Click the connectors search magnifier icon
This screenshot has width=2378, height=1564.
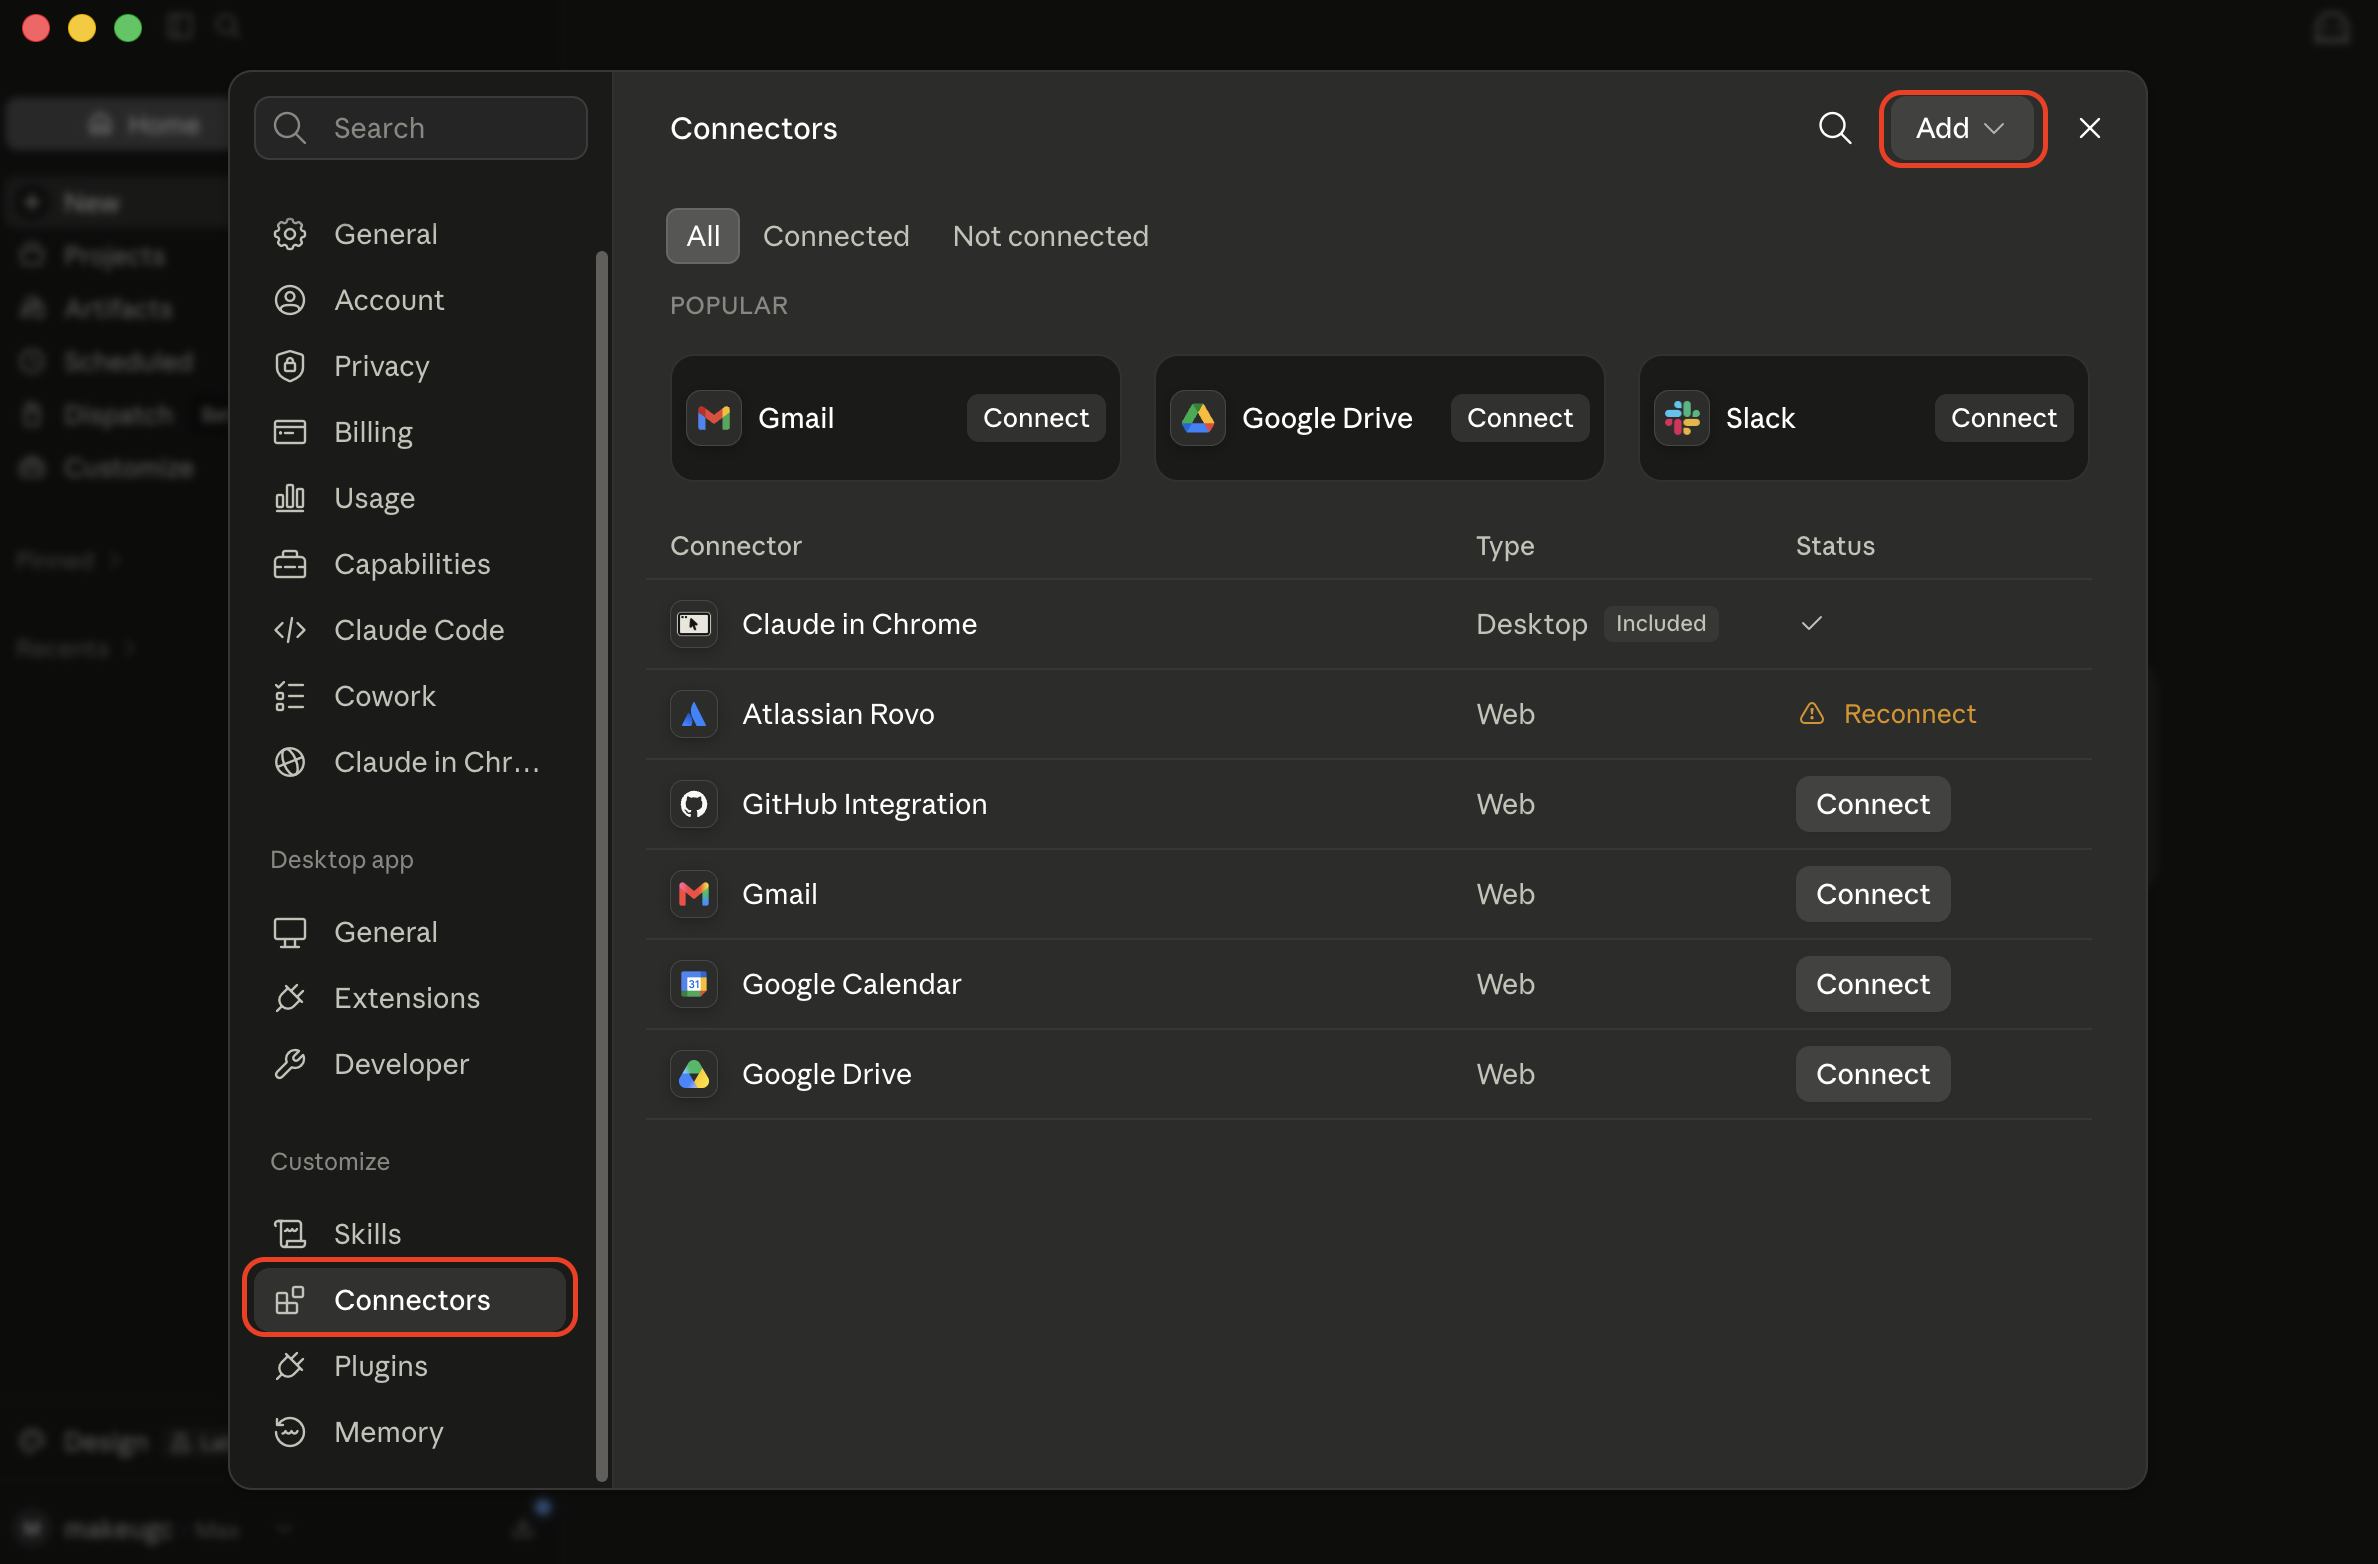(x=1835, y=128)
